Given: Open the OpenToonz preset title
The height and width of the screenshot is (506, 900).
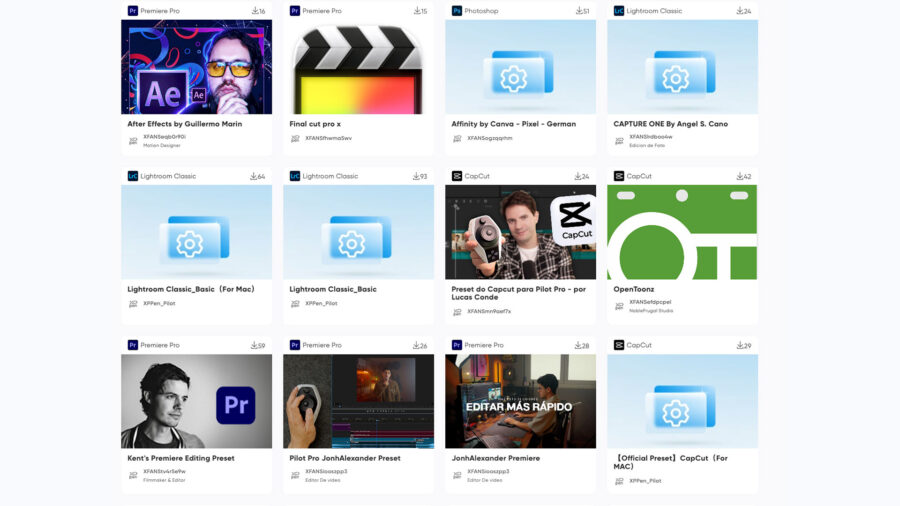Looking at the screenshot, I should pos(634,289).
